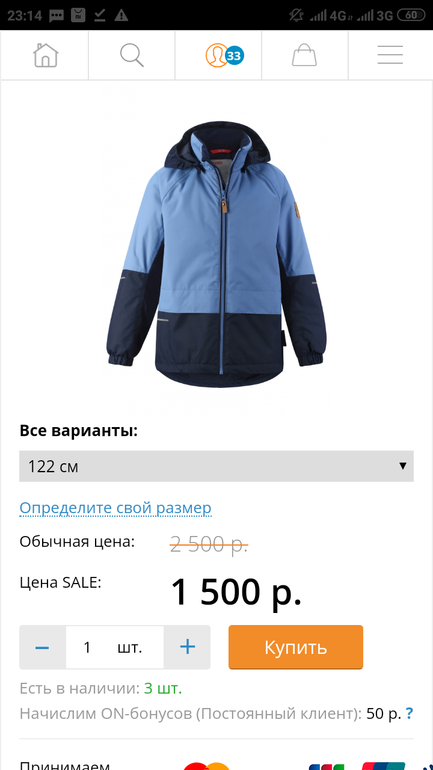Tap the Mastercard payment logo
Screen dimensions: 433x770
(x=207, y=765)
